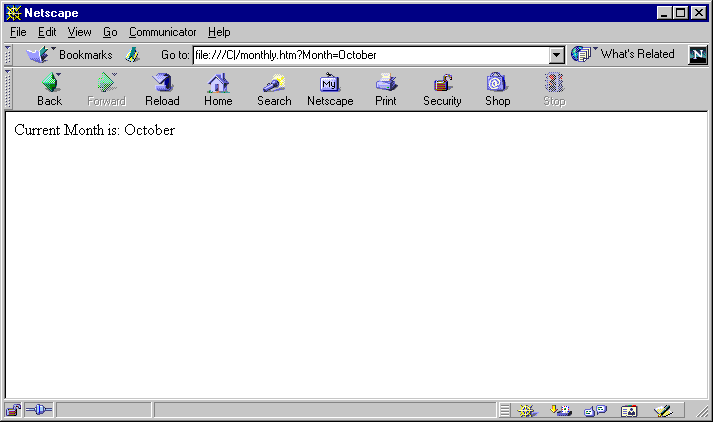
Task: Collapse the location toolbar grip
Action: click(x=8, y=55)
